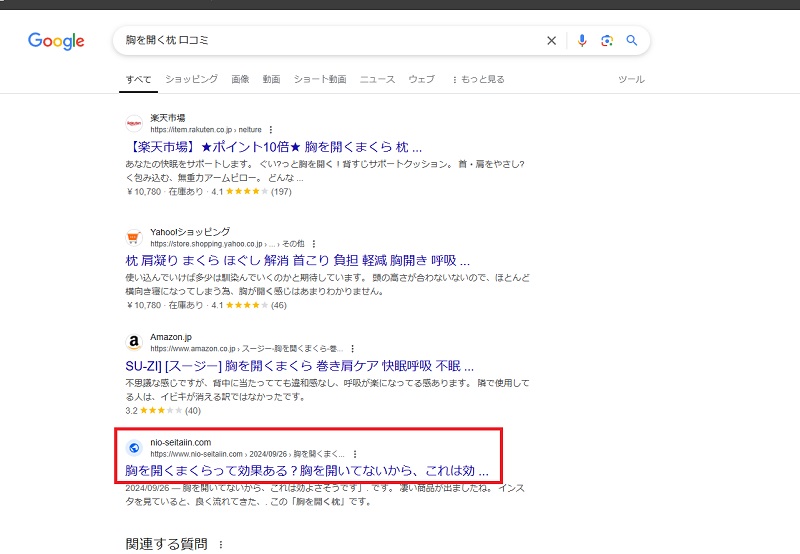The height and width of the screenshot is (554, 800).
Task: Open the SU-ZI [スージー] Amazon result link
Action: 299,366
